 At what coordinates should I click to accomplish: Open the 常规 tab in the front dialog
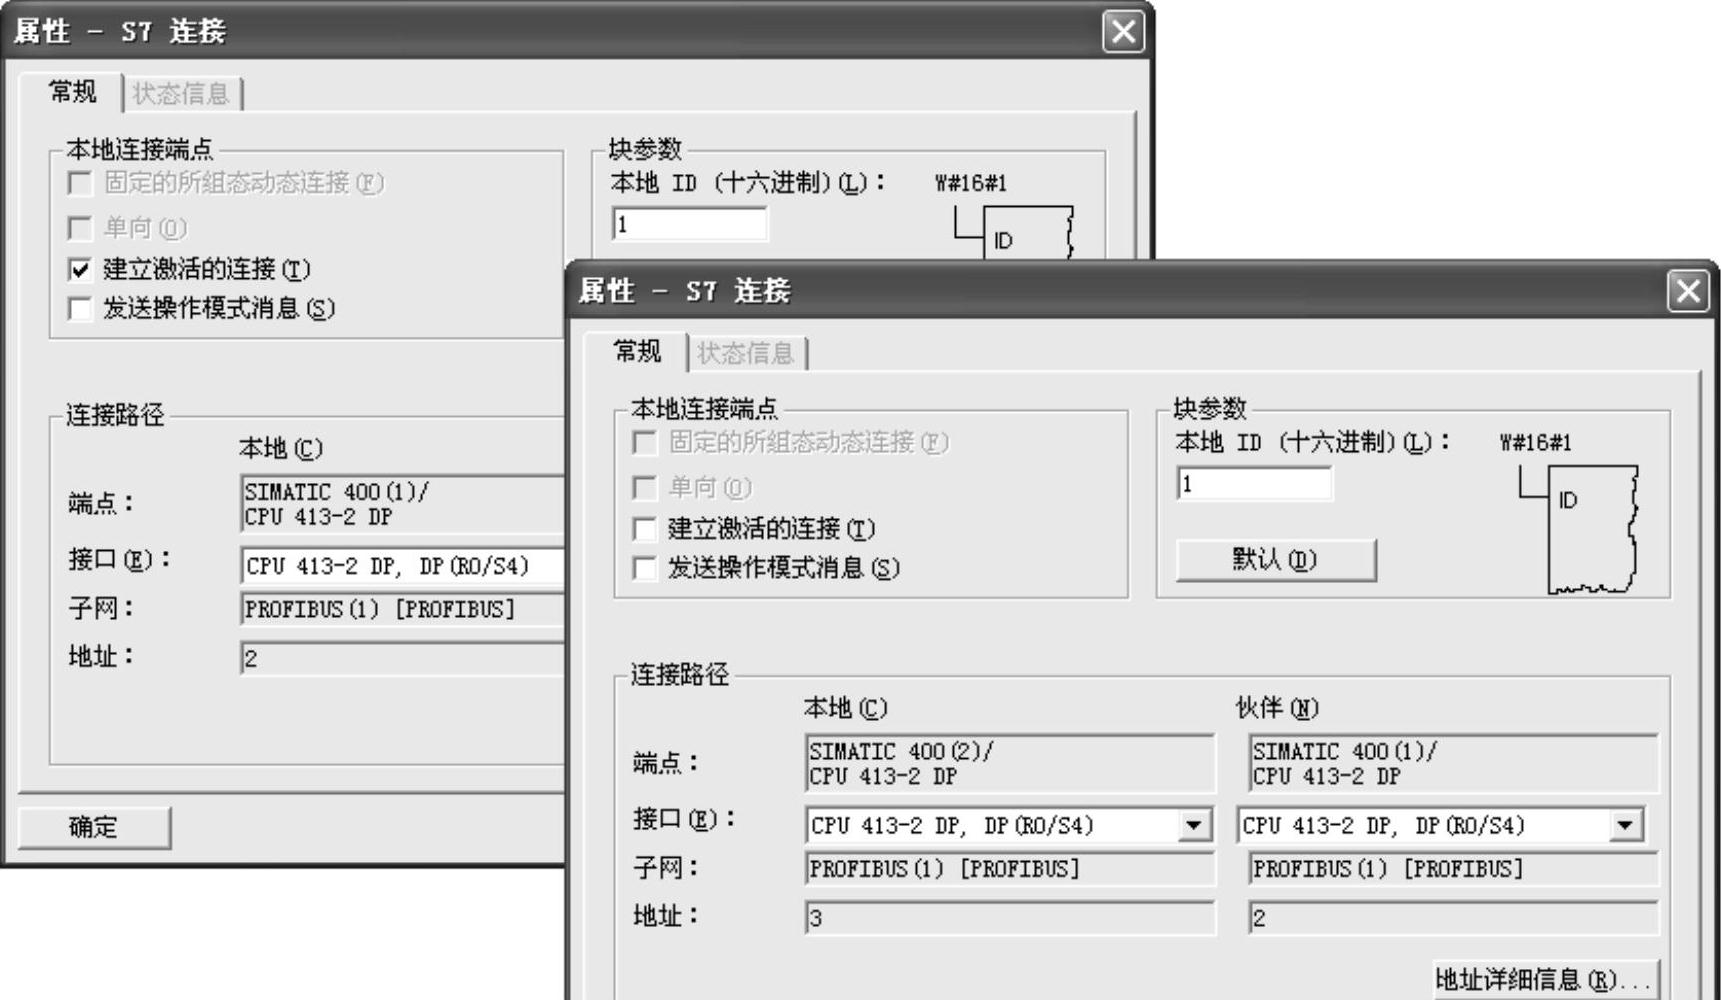click(637, 351)
